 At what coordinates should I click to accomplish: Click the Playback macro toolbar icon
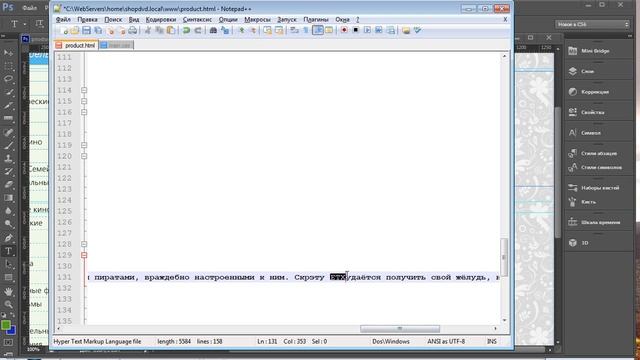click(x=367, y=30)
